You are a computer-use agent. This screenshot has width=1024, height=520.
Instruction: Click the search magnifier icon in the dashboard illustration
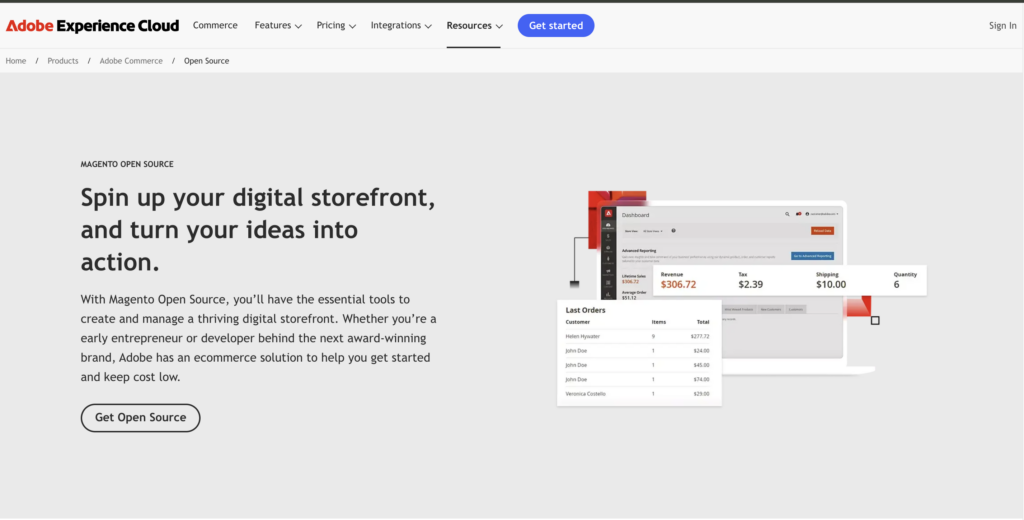788,214
